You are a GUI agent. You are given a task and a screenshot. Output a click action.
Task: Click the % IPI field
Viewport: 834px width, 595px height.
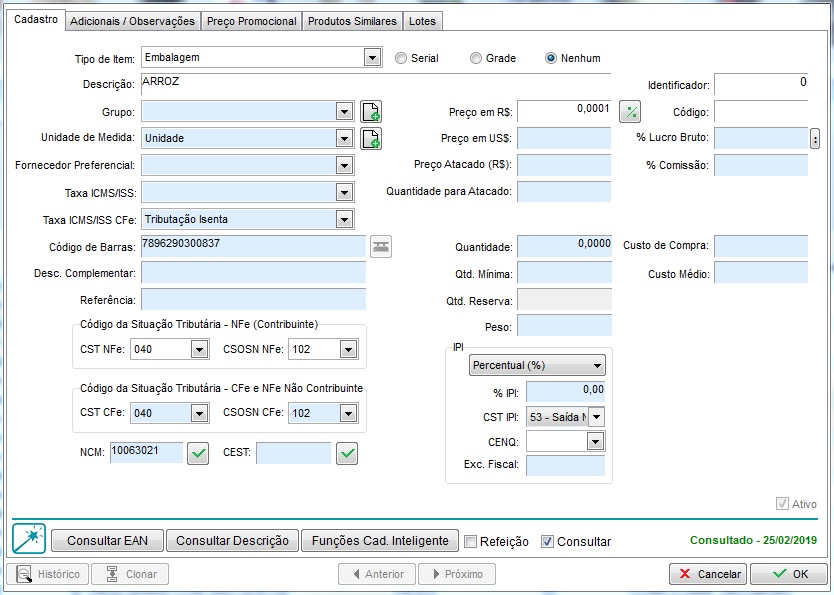(566, 392)
